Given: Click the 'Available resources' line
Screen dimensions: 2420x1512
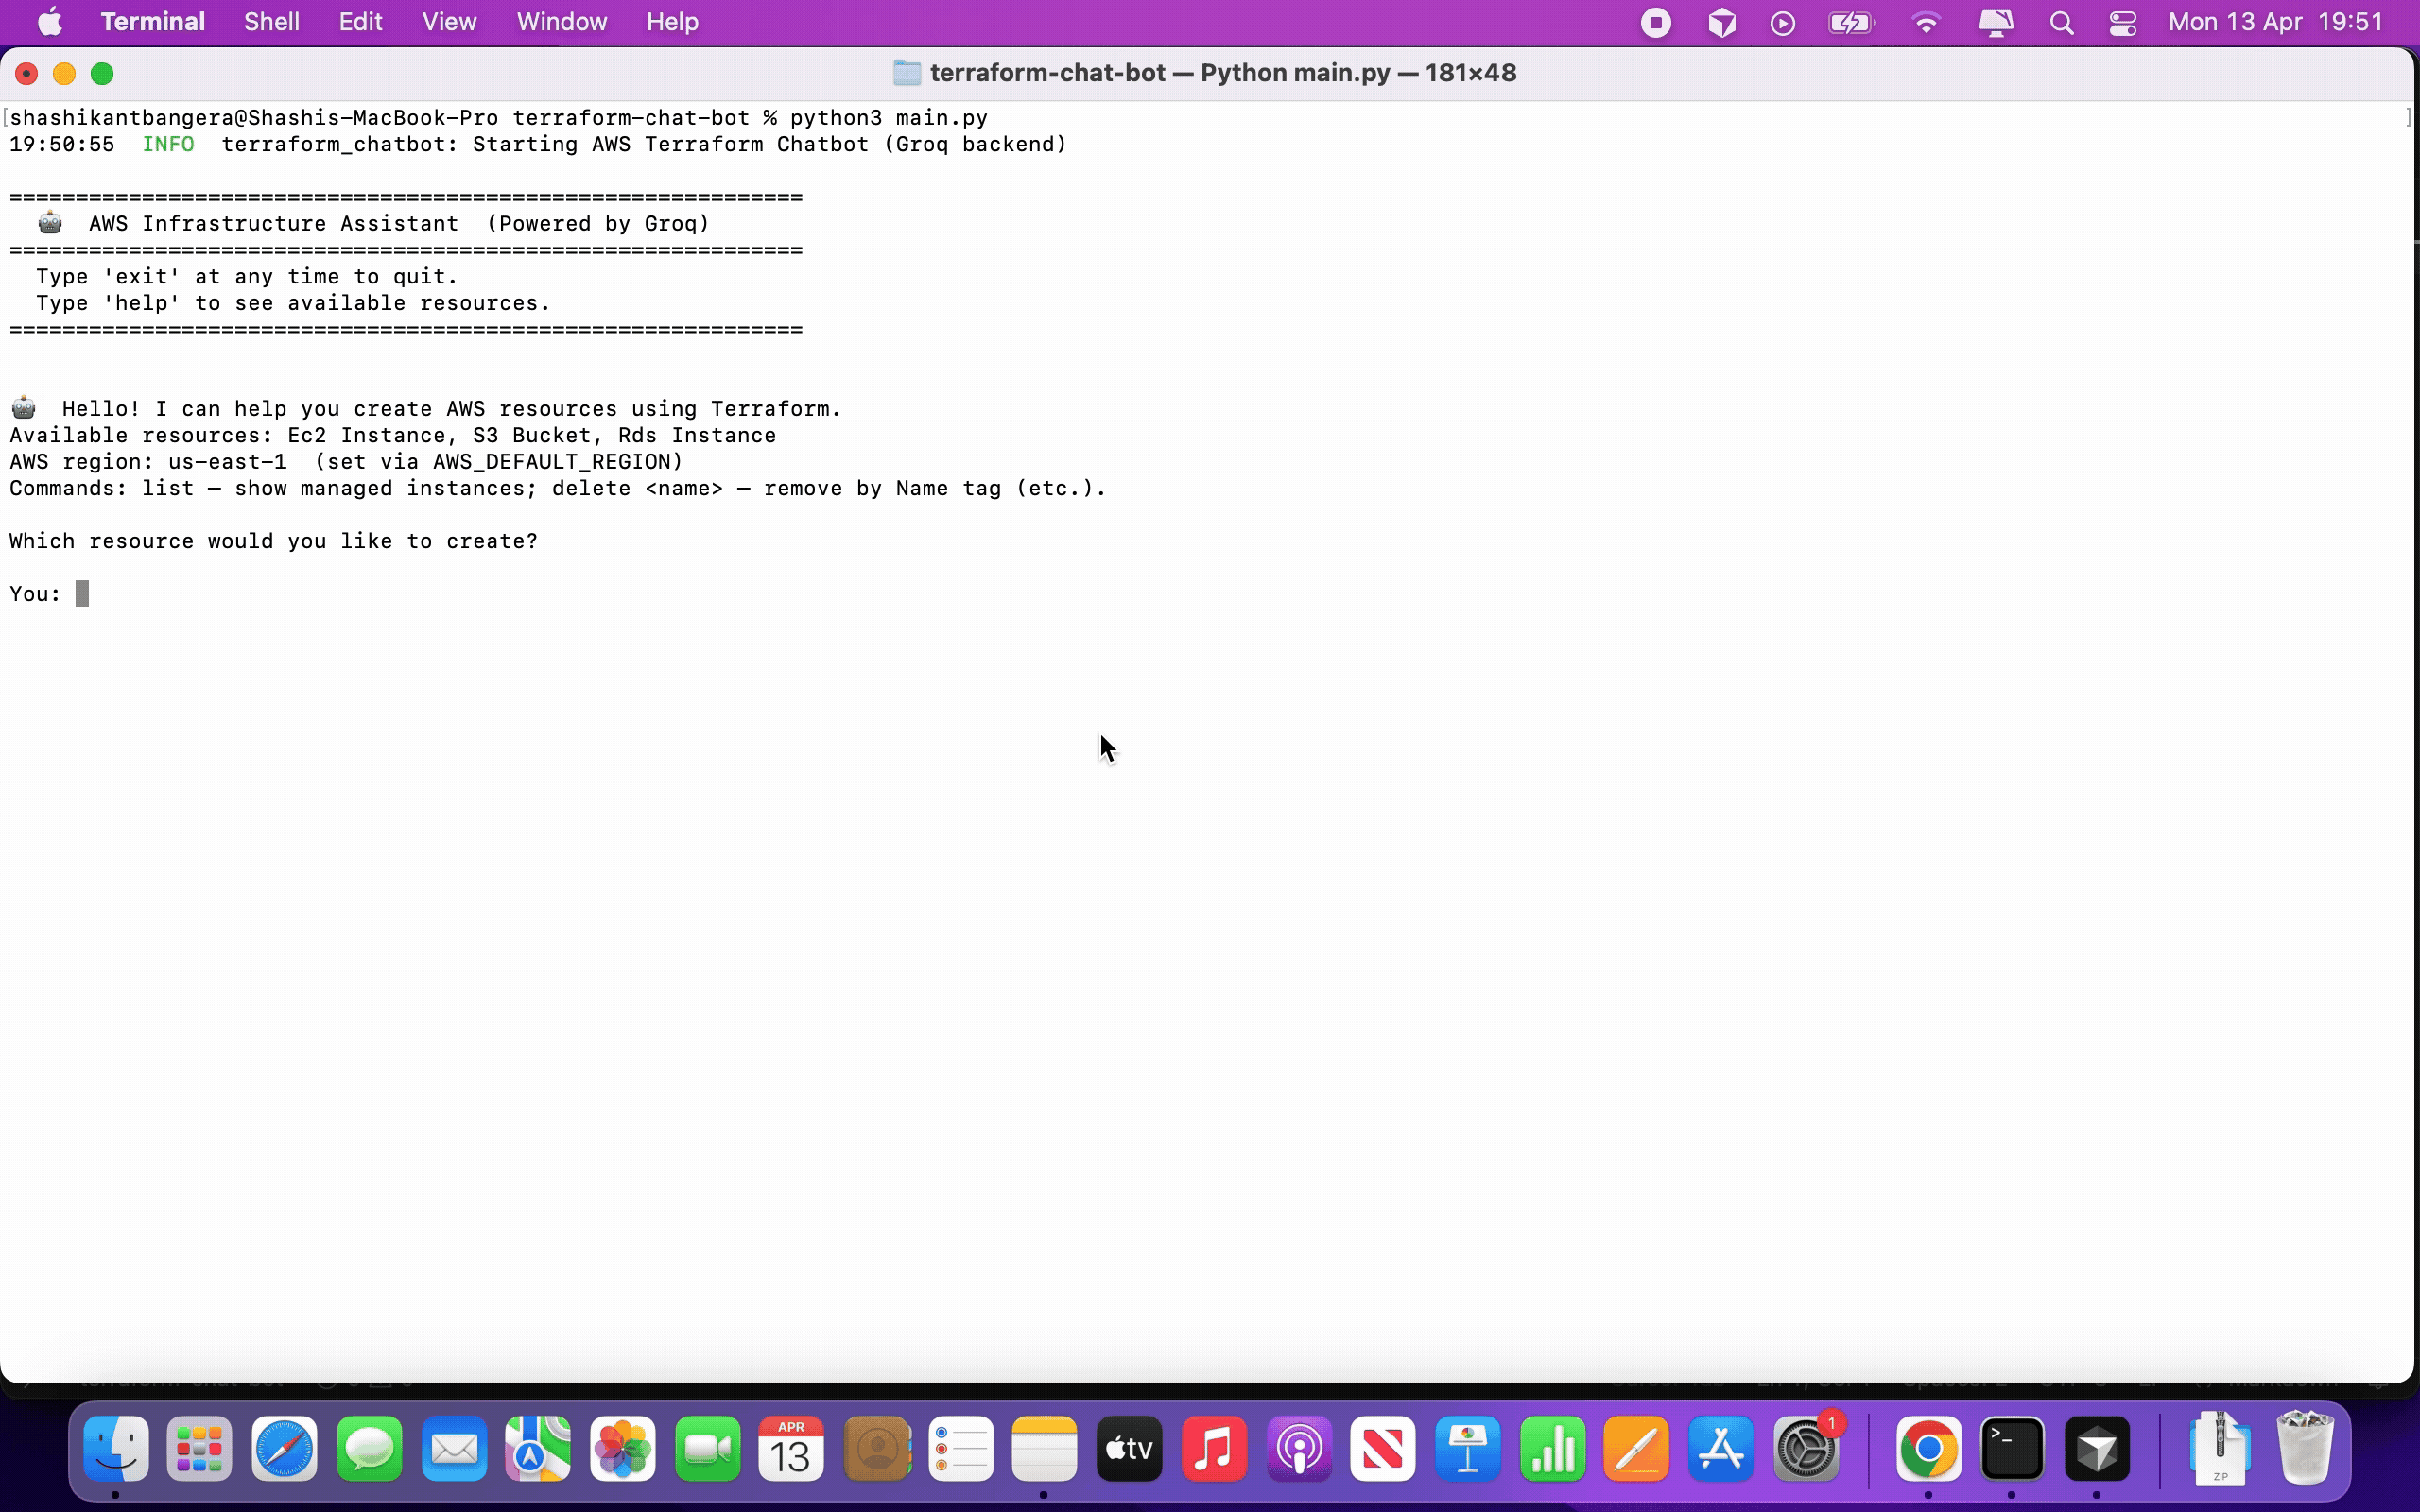Looking at the screenshot, I should point(393,435).
